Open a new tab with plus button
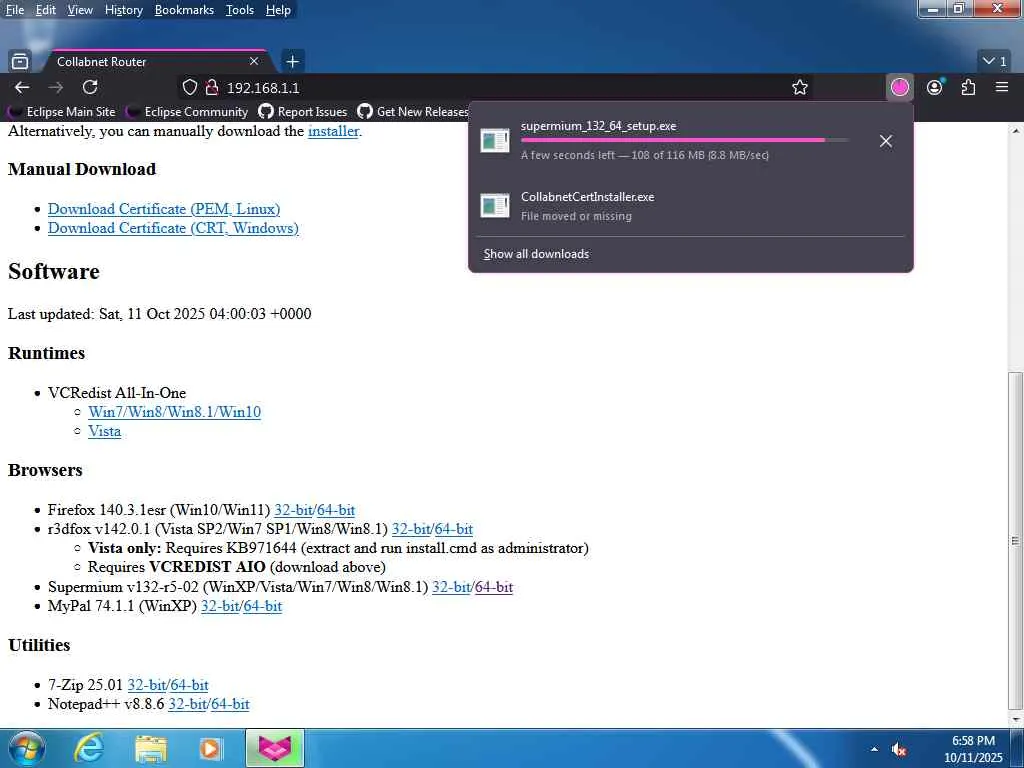Image resolution: width=1024 pixels, height=768 pixels. coord(293,61)
